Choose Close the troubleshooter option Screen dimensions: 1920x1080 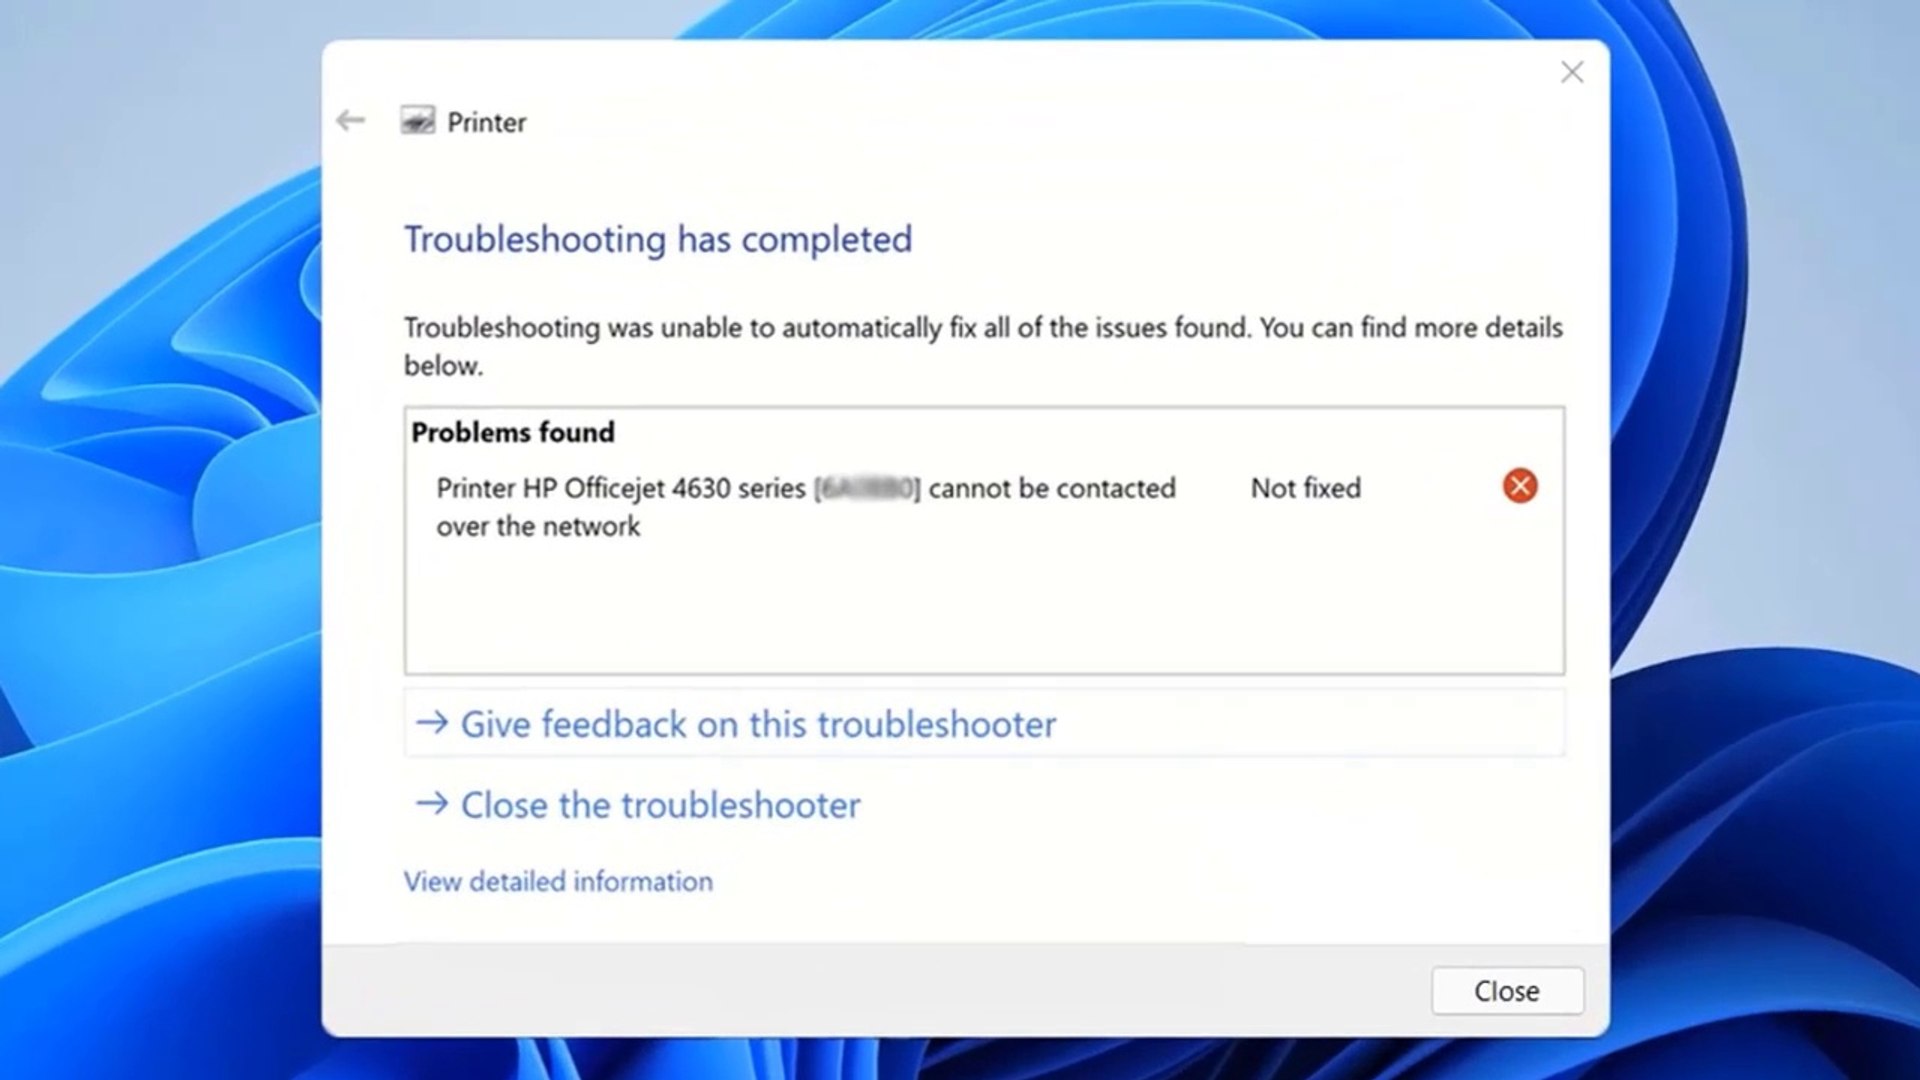pos(660,805)
